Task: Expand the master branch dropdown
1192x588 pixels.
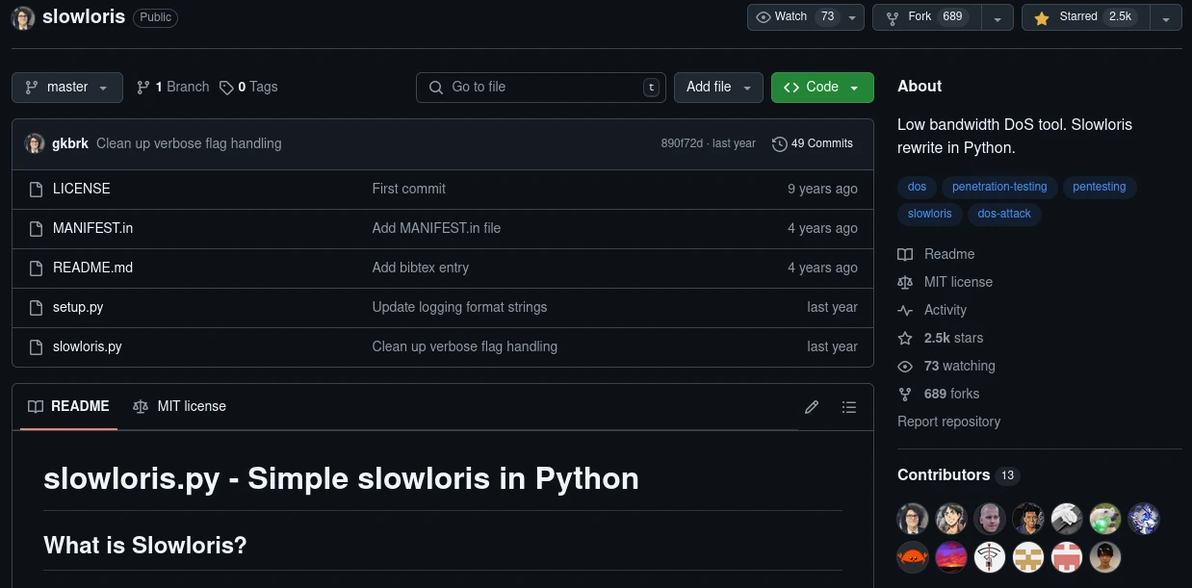Action: (x=67, y=87)
